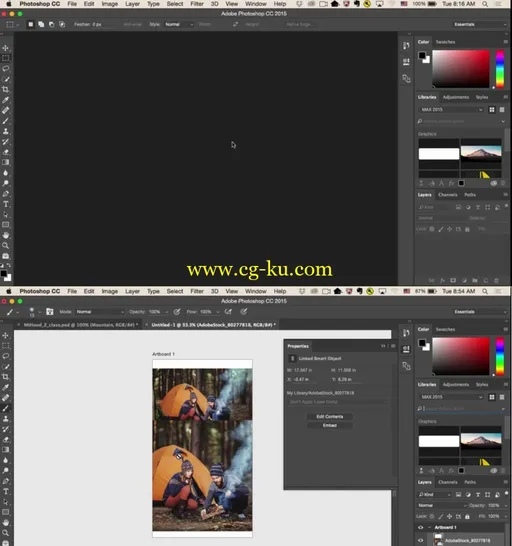Click the color field in the Artboard window Color panel
Viewport: 512px width, 546px height.
[x=461, y=356]
